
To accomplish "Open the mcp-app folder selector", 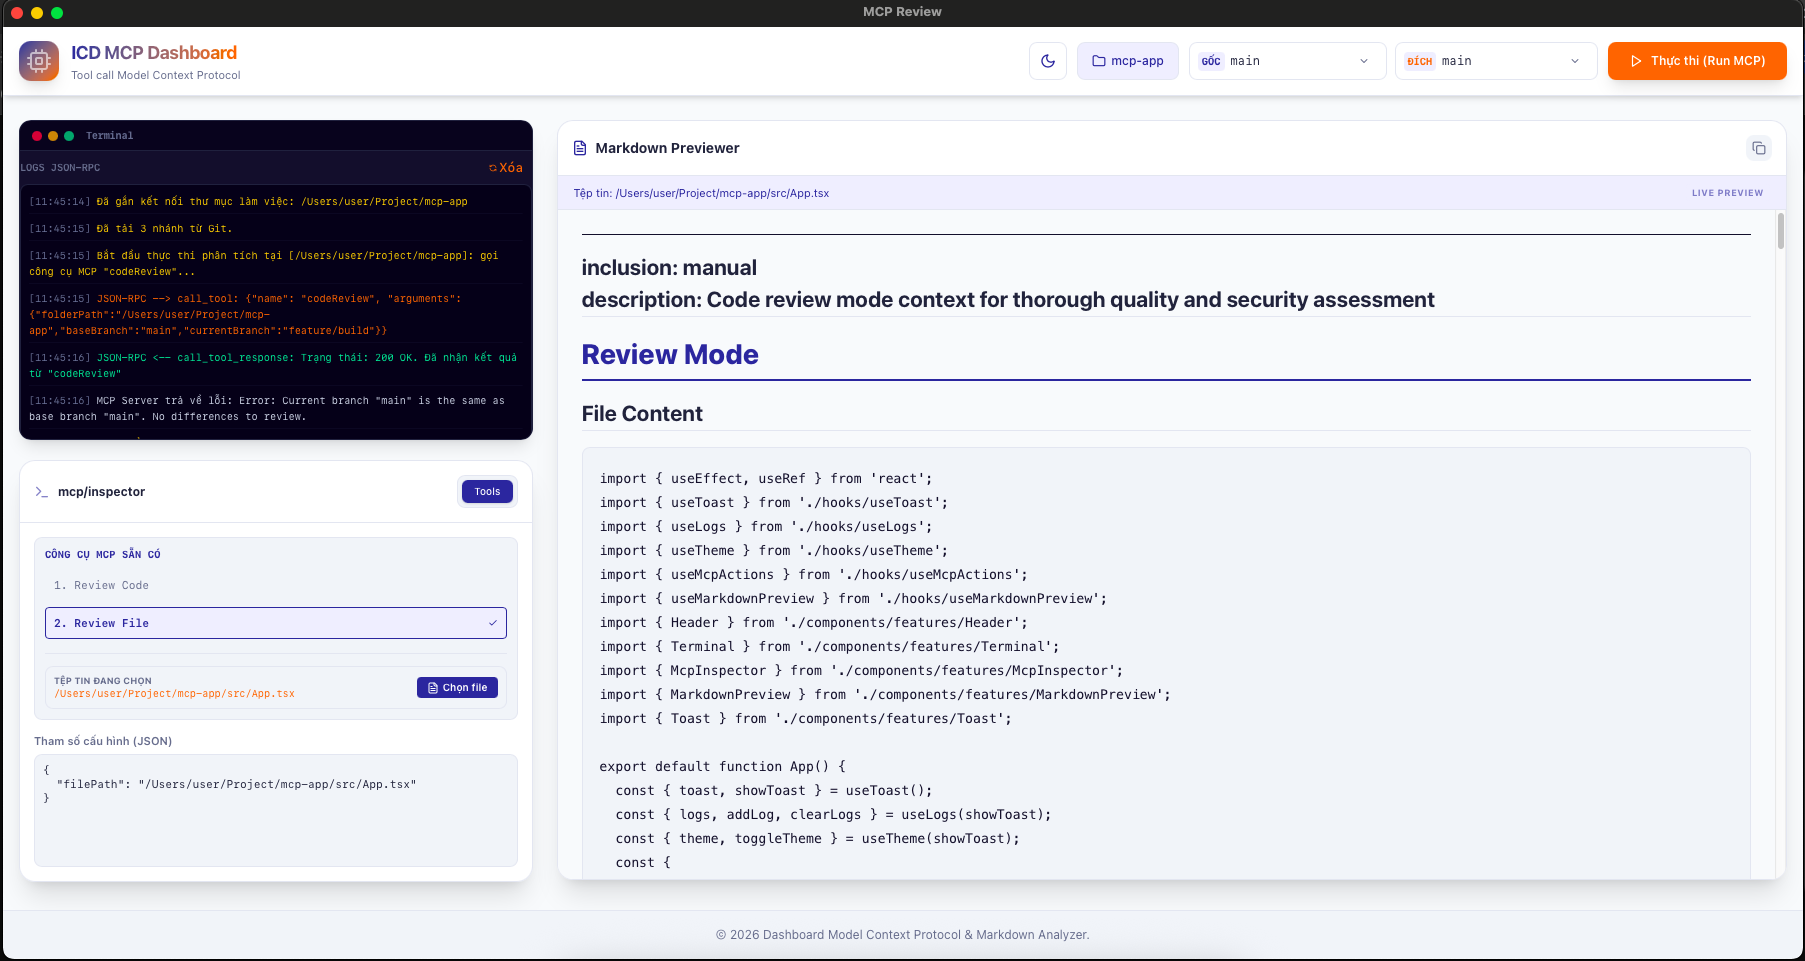I will [x=1128, y=61].
